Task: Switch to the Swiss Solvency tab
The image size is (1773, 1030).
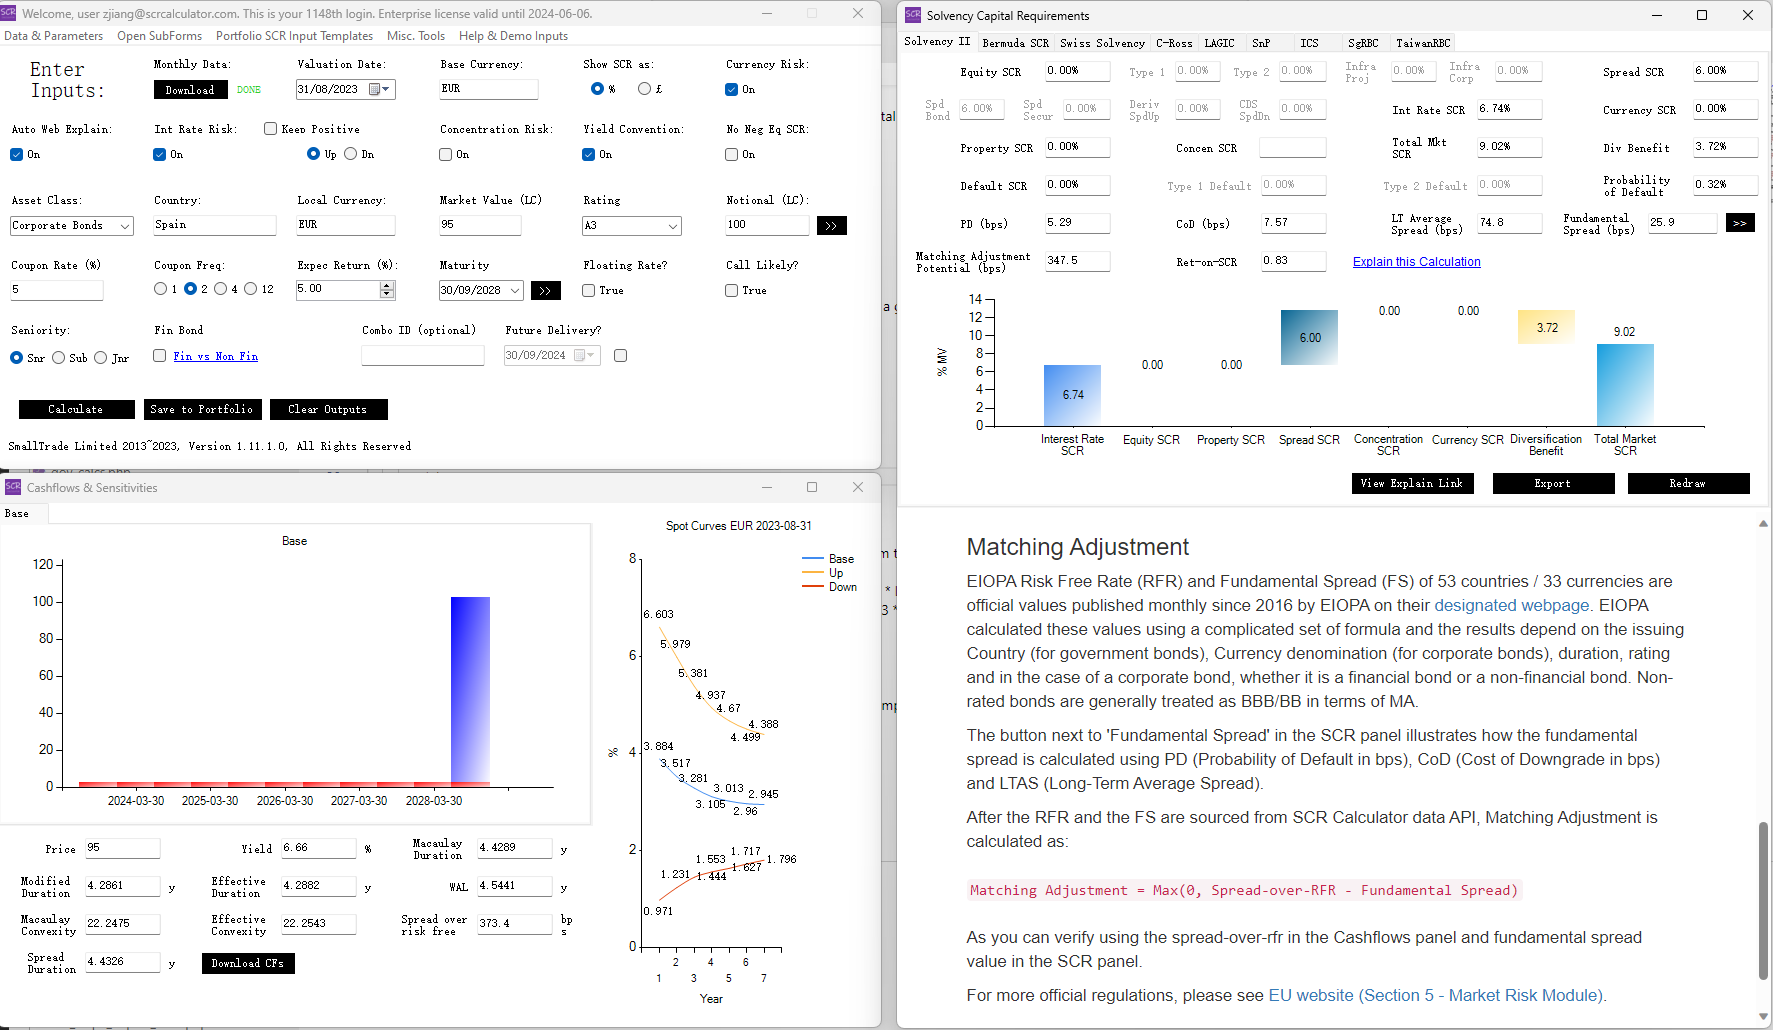Action: pos(1102,43)
